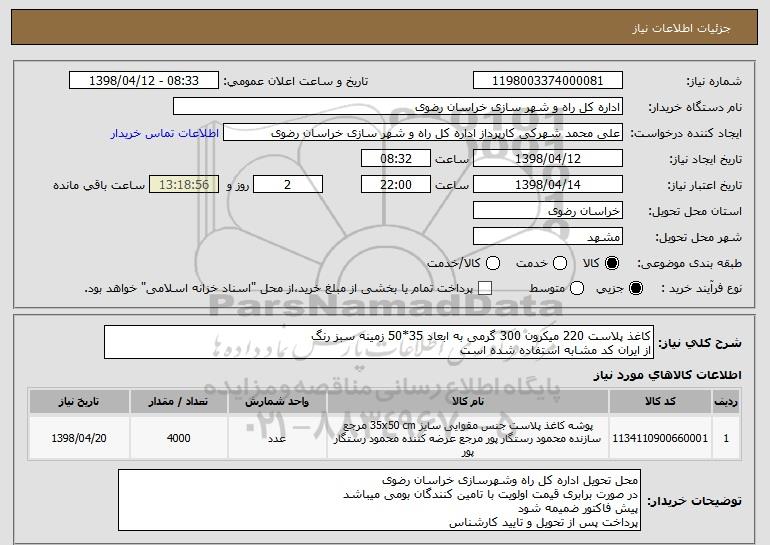The width and height of the screenshot is (770, 545).
Task: Select the کالا/خدمت radio button
Action: coord(493,263)
